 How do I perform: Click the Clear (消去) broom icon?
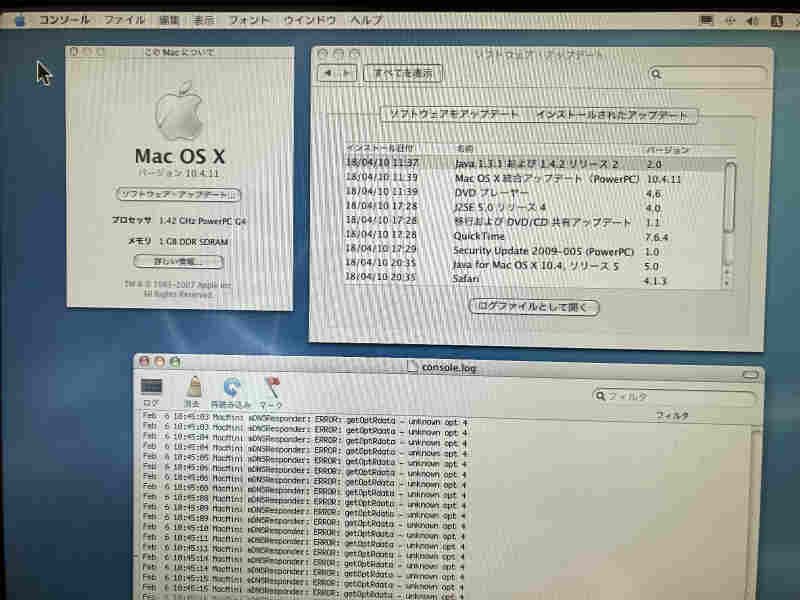[194, 387]
